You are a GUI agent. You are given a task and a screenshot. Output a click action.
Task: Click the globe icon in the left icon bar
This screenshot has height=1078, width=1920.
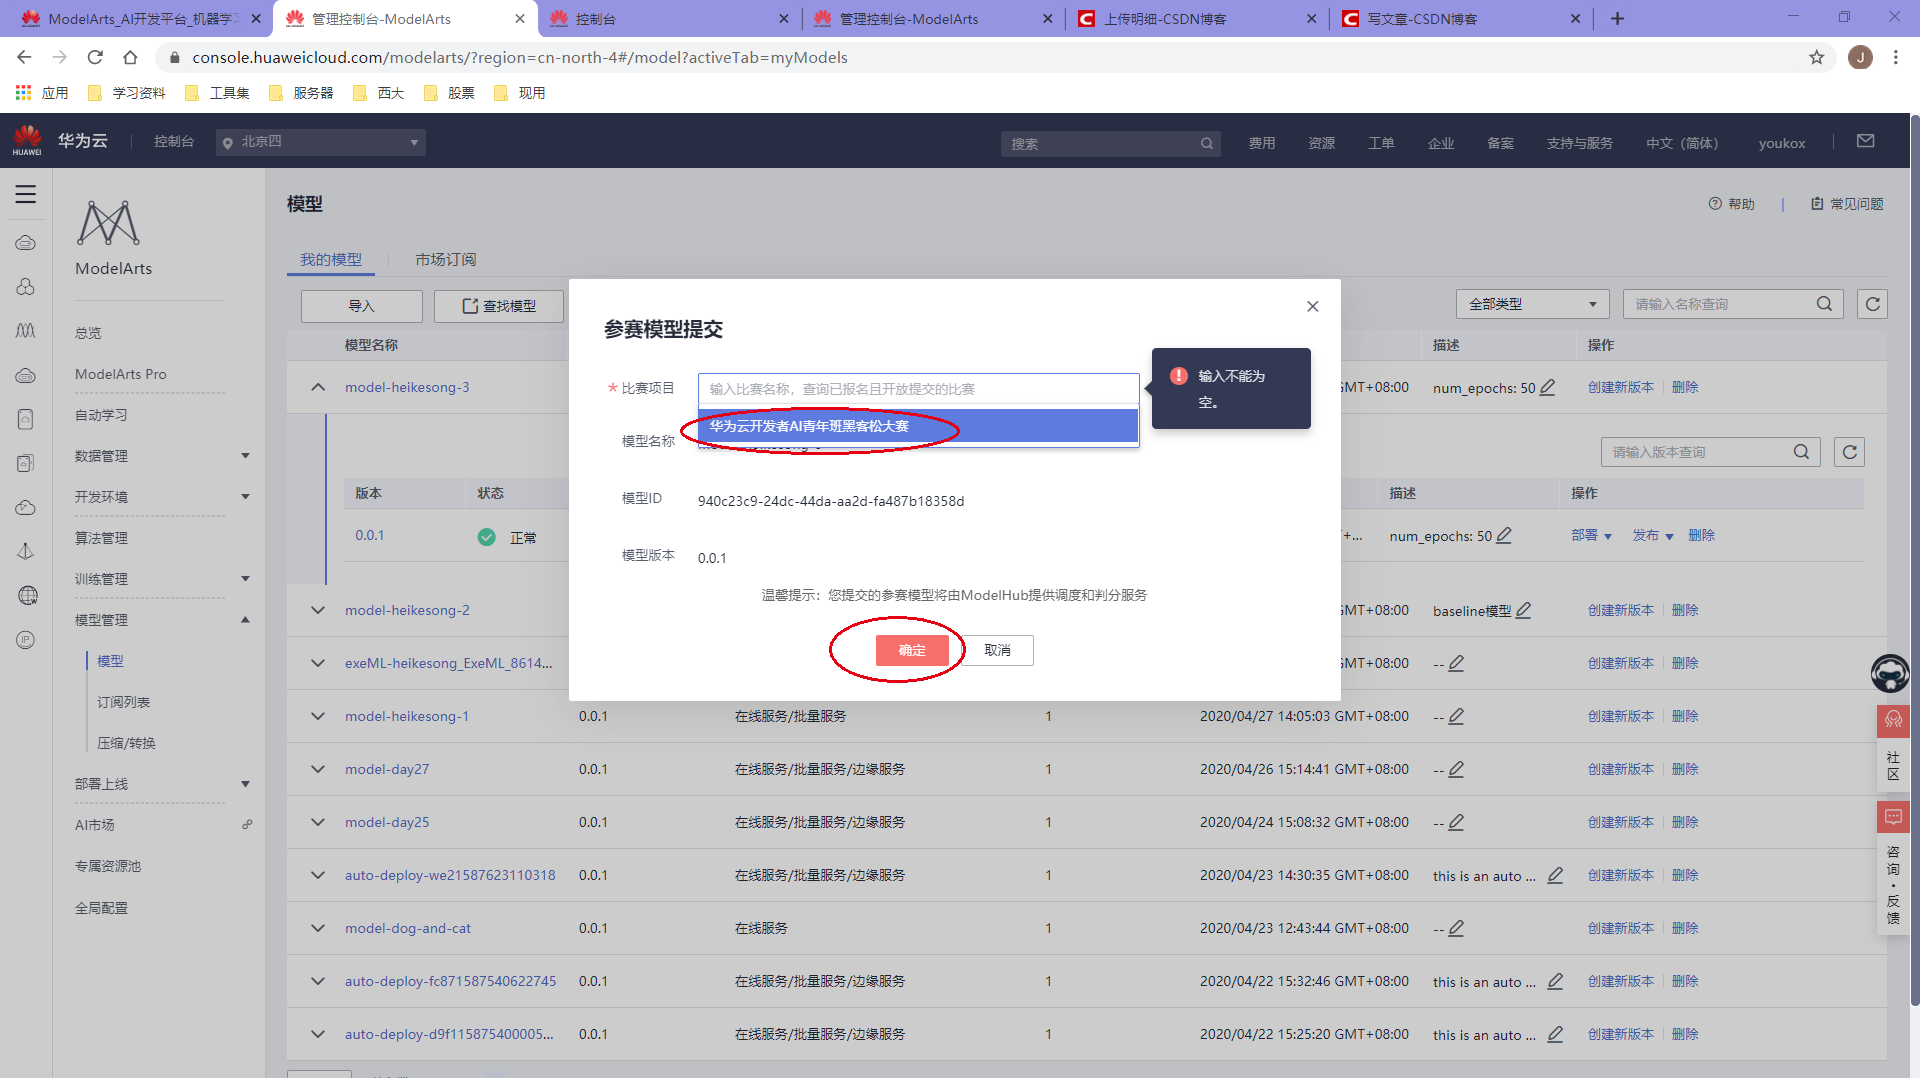click(27, 595)
